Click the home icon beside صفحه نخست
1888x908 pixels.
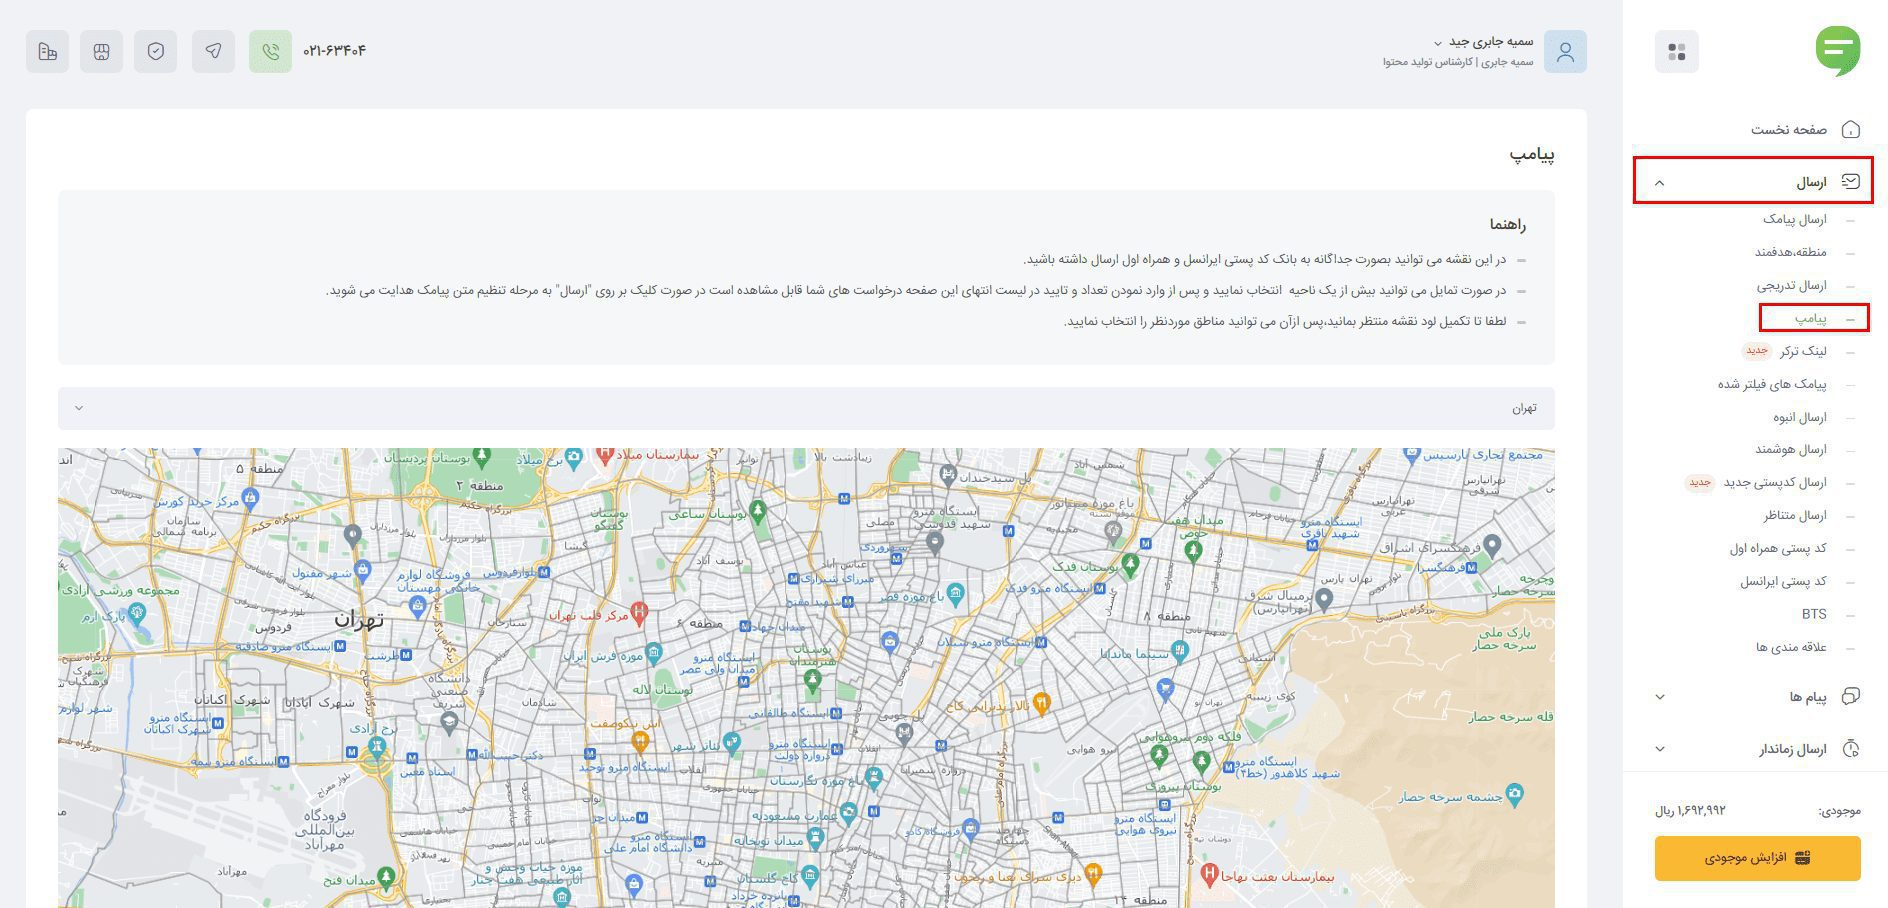[1850, 130]
